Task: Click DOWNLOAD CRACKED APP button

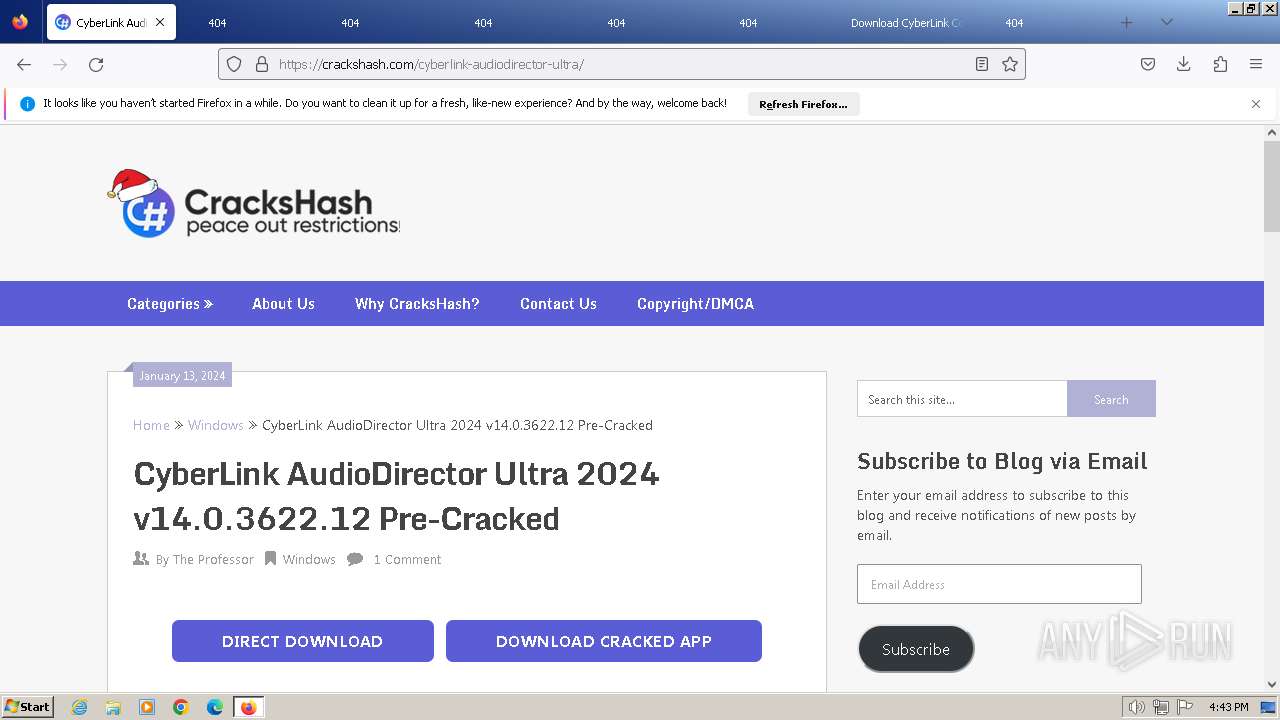Action: pyautogui.click(x=604, y=641)
